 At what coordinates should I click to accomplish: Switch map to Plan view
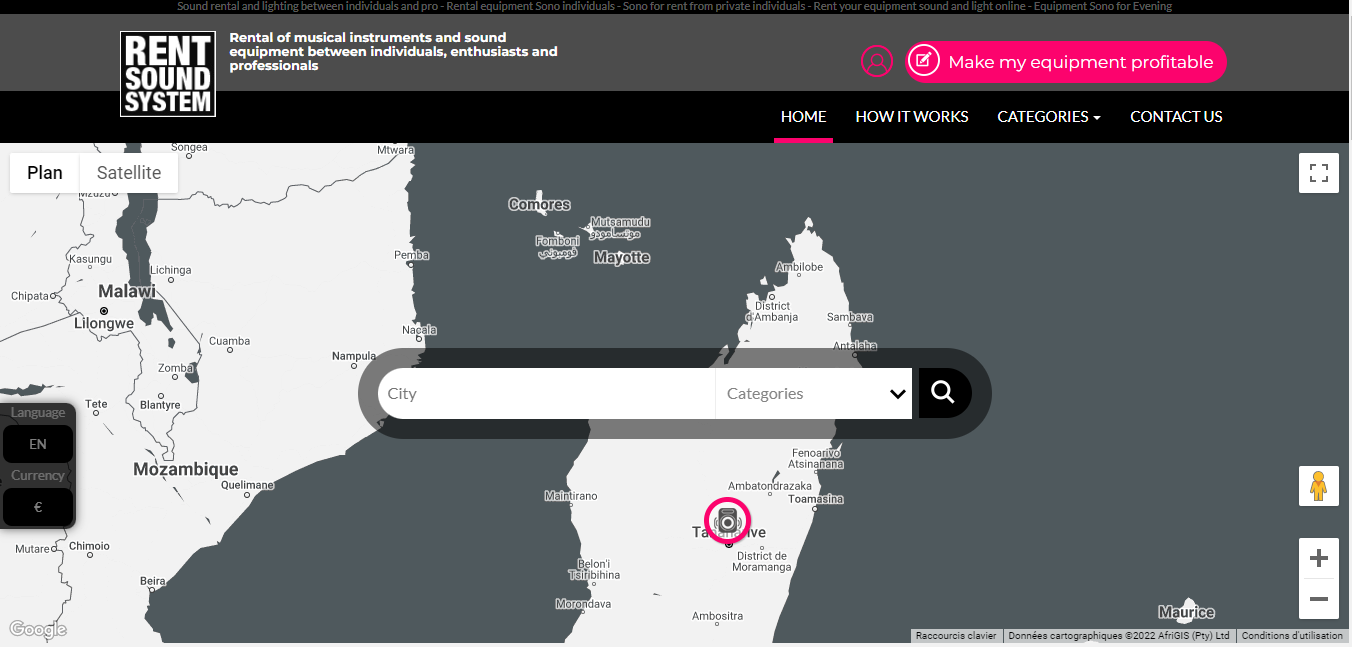pos(45,173)
